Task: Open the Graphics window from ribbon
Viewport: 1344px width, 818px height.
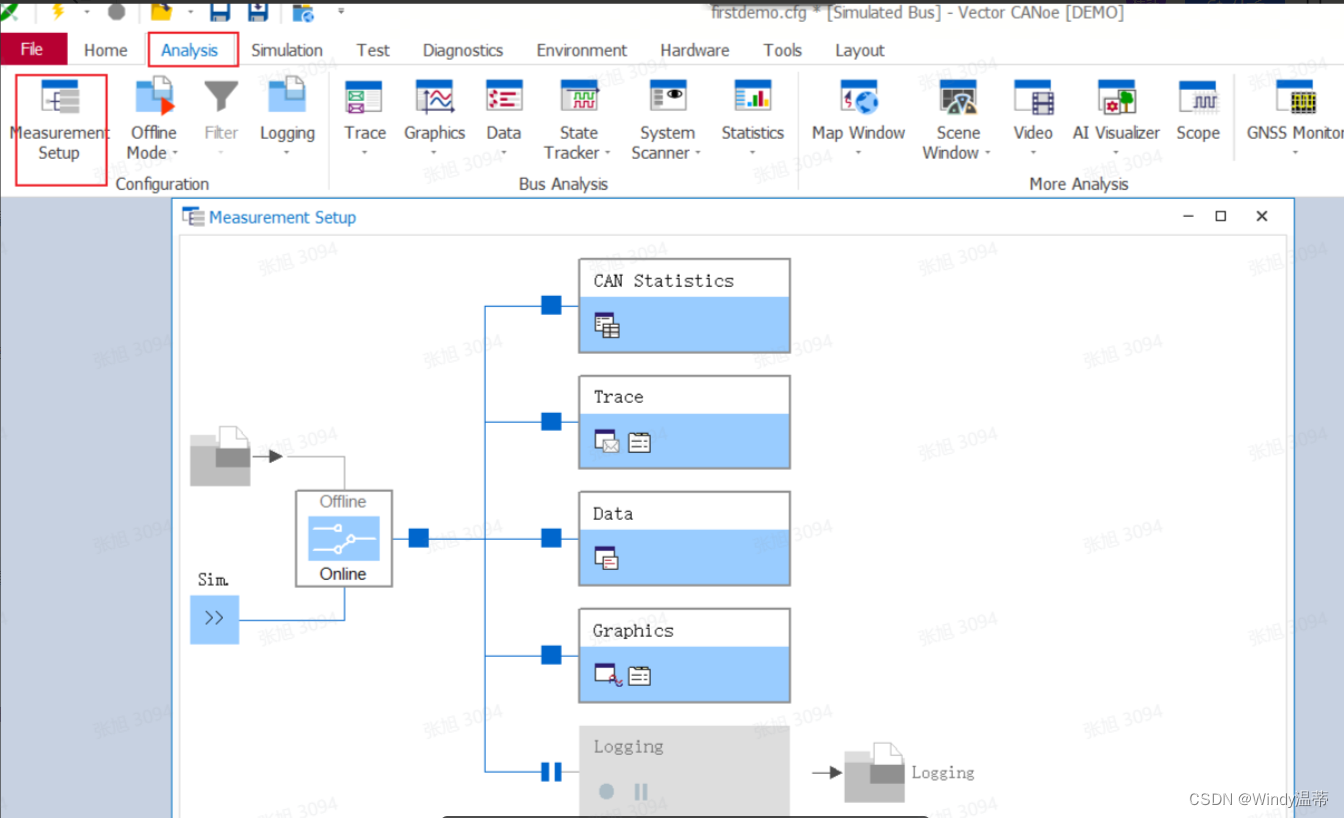Action: tap(435, 97)
